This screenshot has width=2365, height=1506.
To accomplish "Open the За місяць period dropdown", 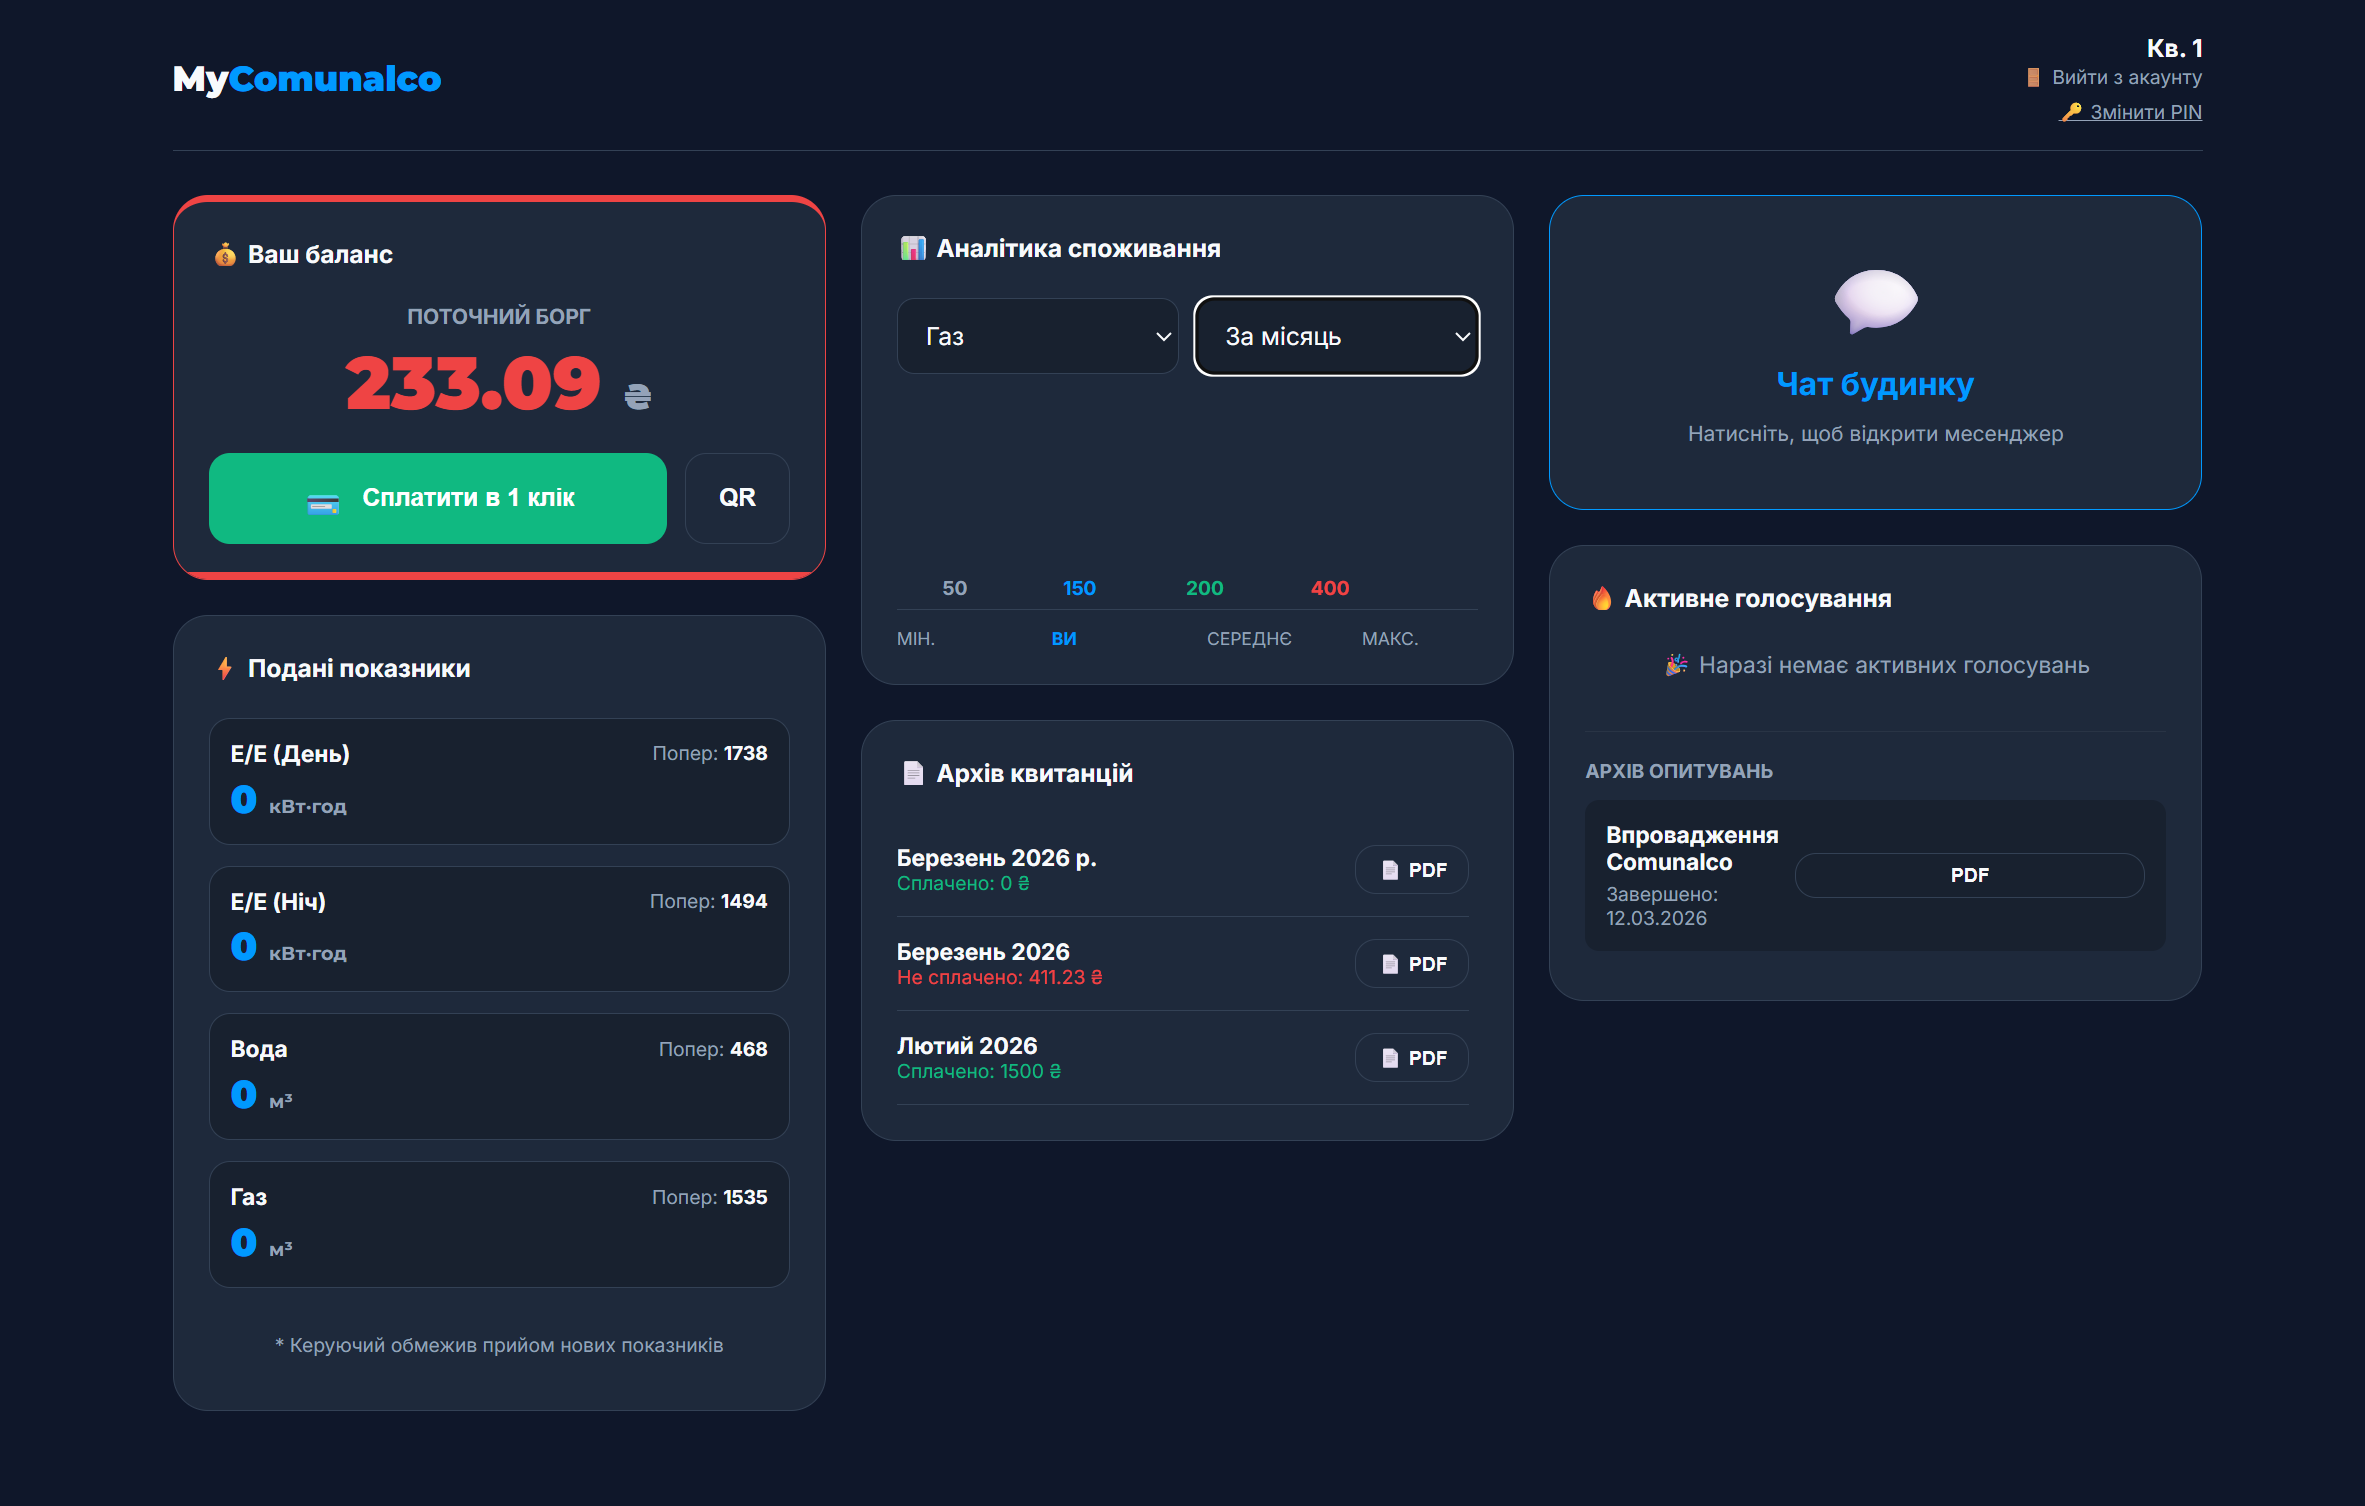I will (1336, 337).
